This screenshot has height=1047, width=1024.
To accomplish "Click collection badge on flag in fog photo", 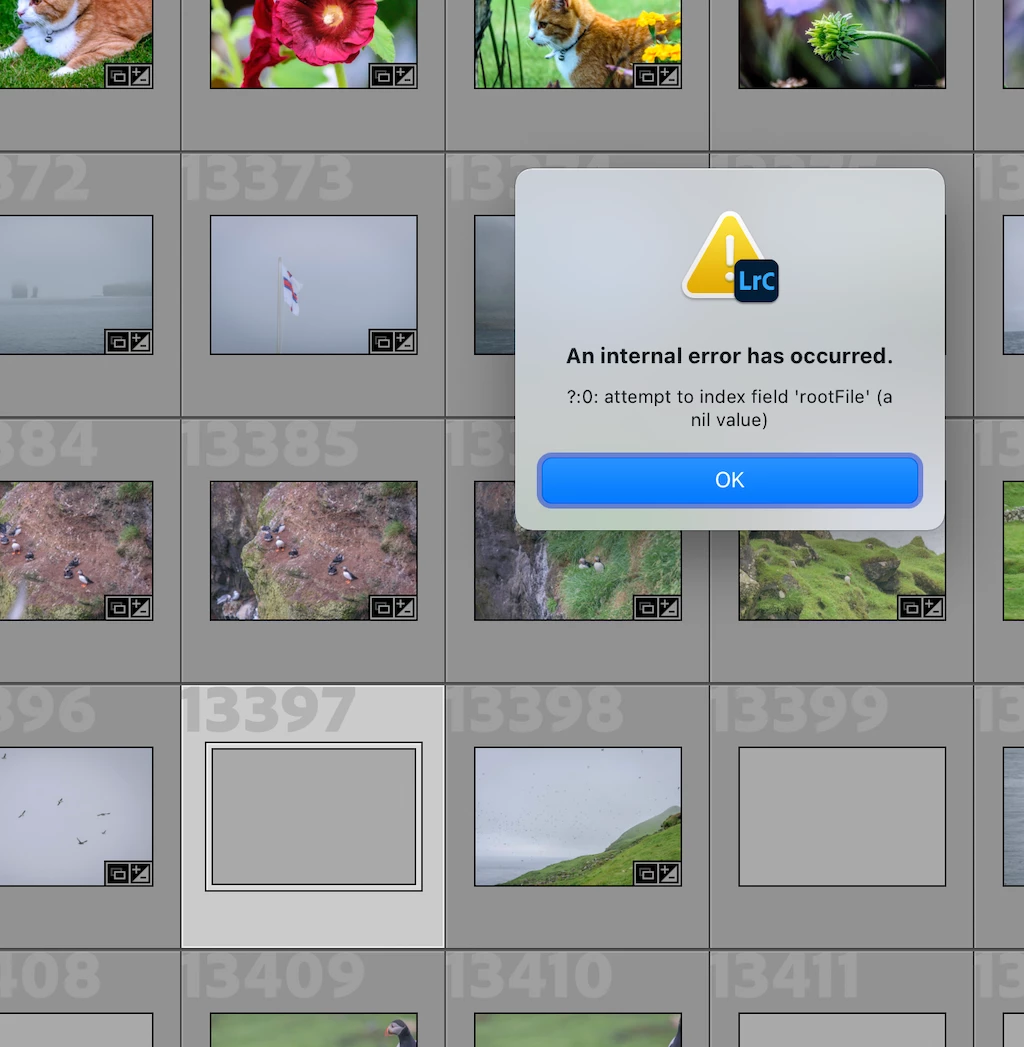I will point(382,342).
